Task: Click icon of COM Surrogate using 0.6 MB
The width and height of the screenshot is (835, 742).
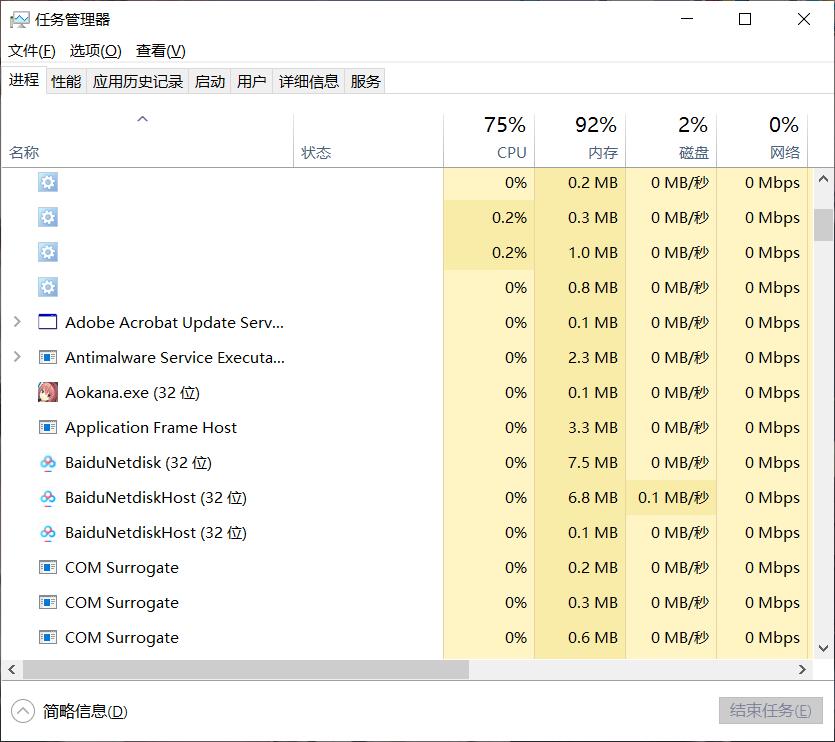Action: pos(48,637)
